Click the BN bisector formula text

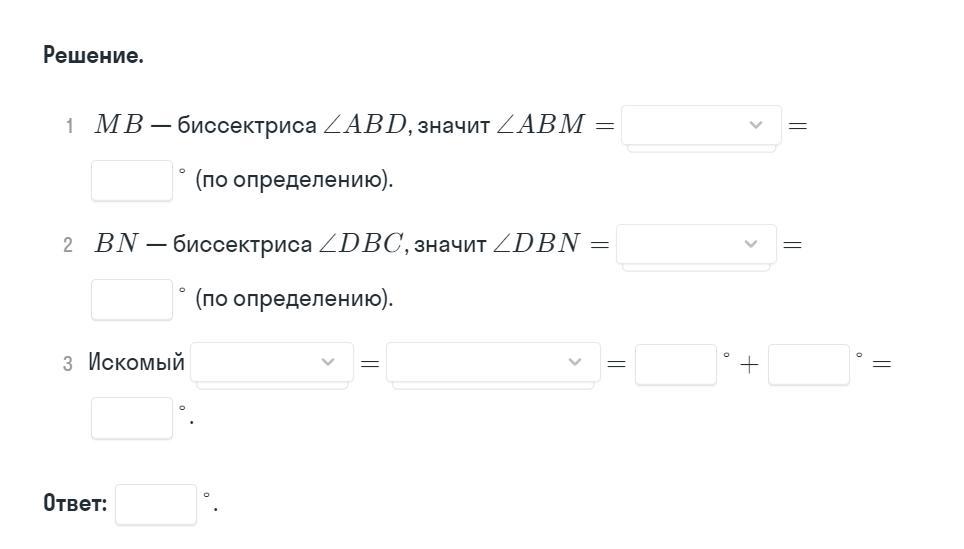pyautogui.click(x=116, y=244)
